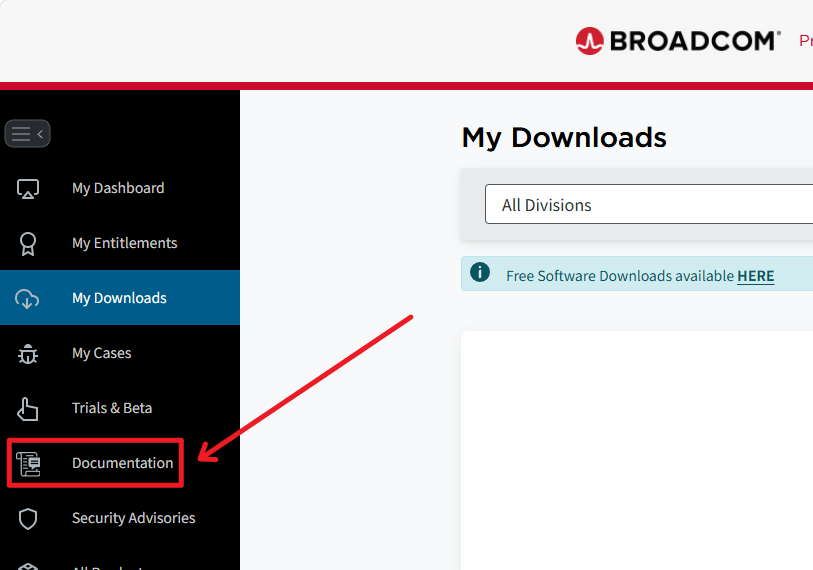Click the Documentation scroll icon
813x570 pixels.
click(x=28, y=464)
